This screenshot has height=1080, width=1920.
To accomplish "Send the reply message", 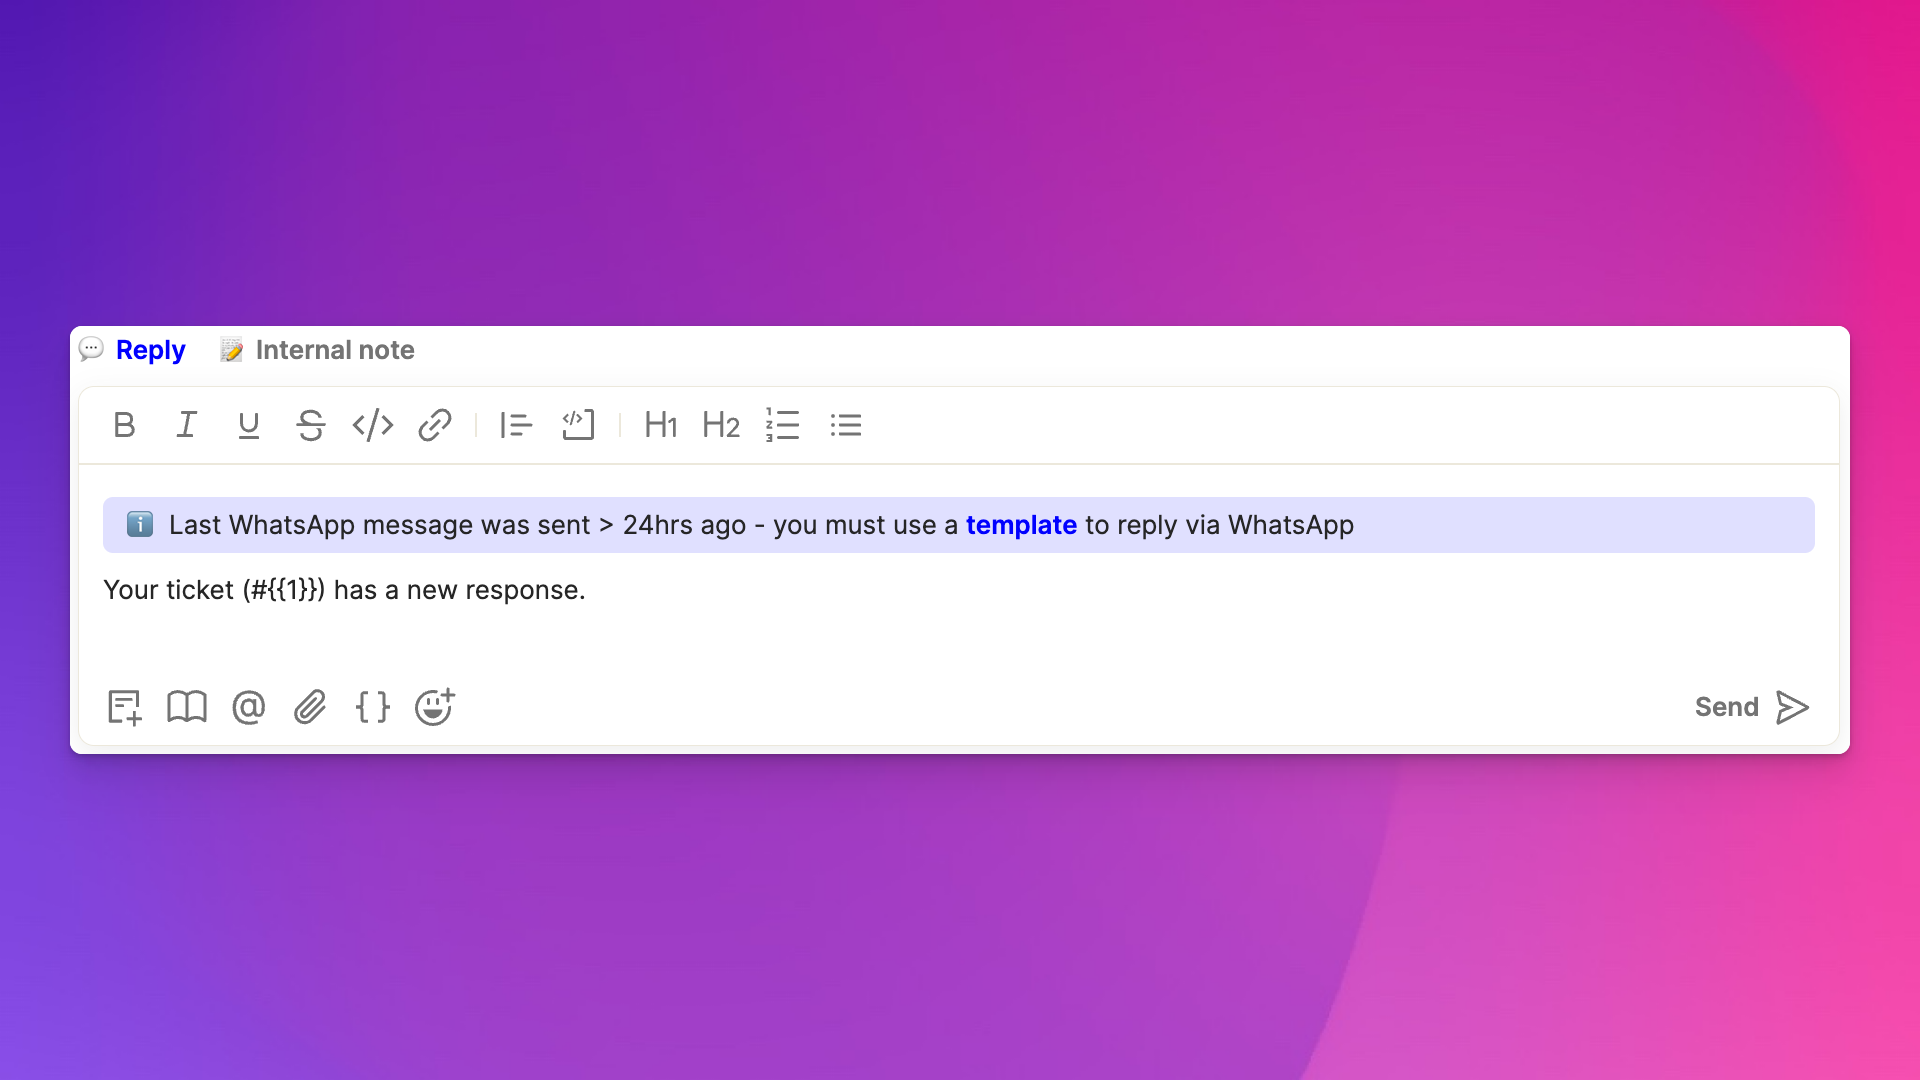I will tap(1752, 707).
